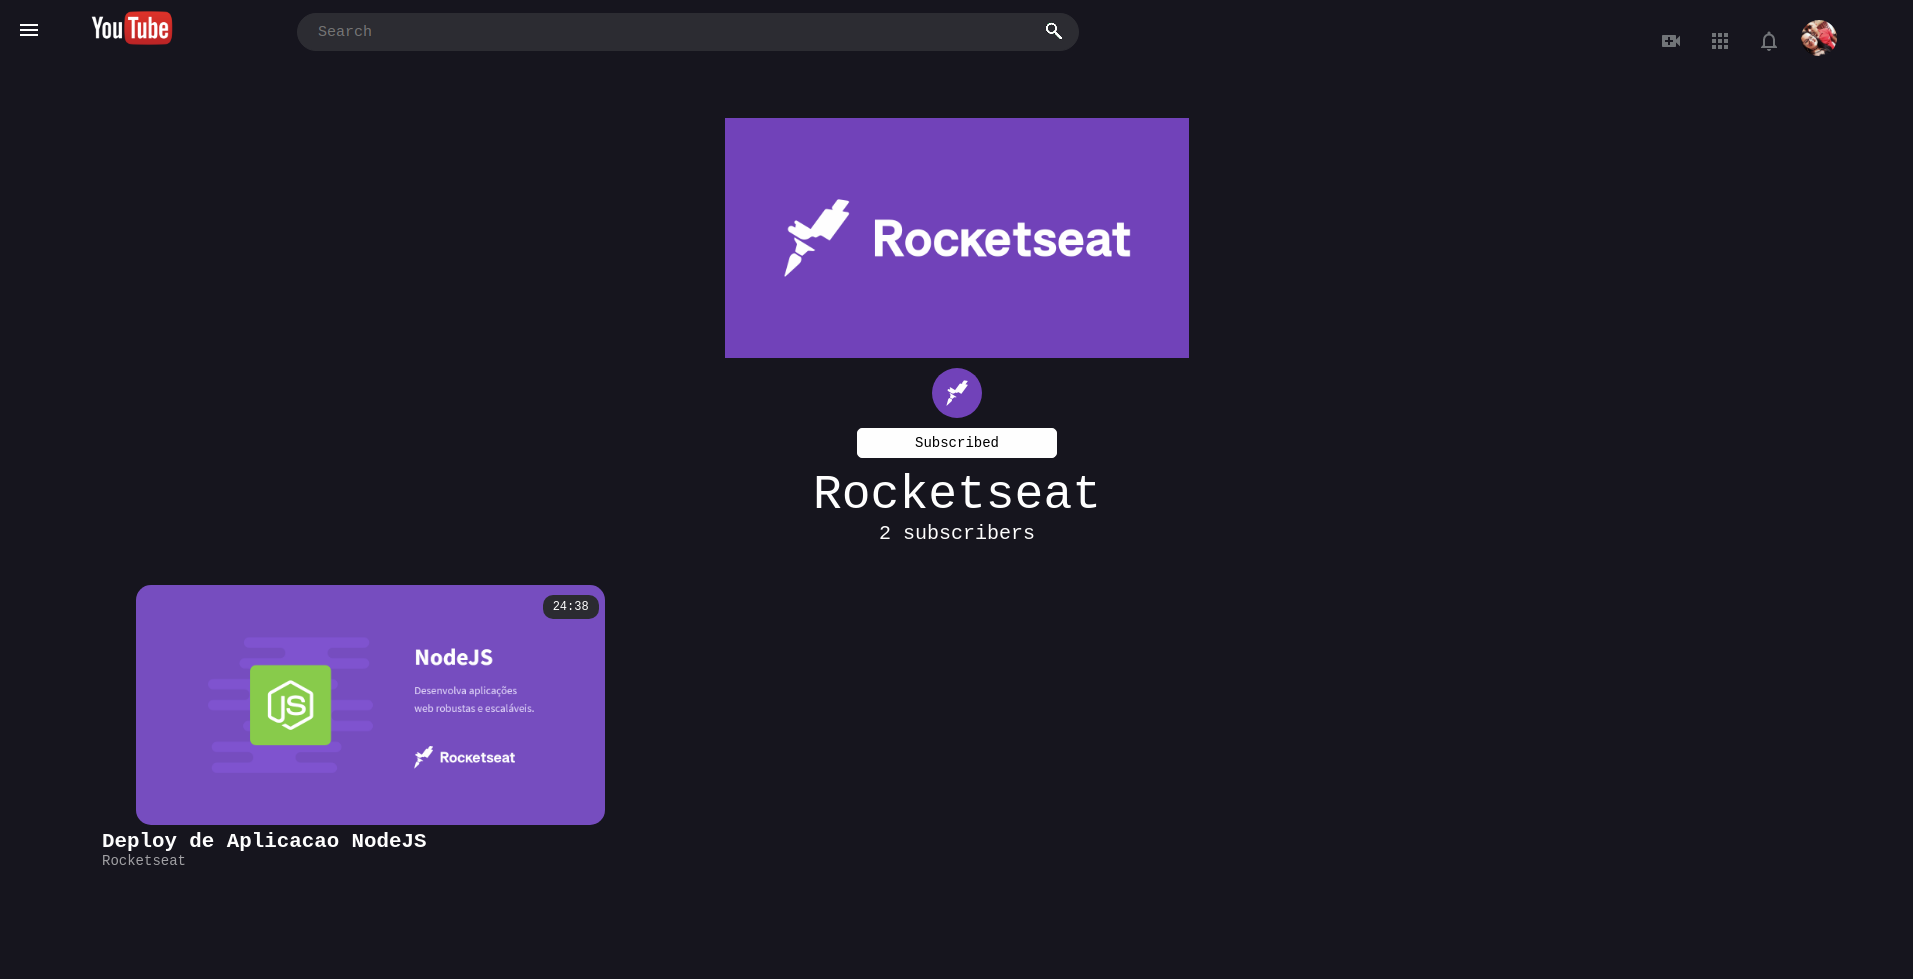Image resolution: width=1913 pixels, height=979 pixels.
Task: Click the YouTube logo
Action: pyautogui.click(x=132, y=28)
